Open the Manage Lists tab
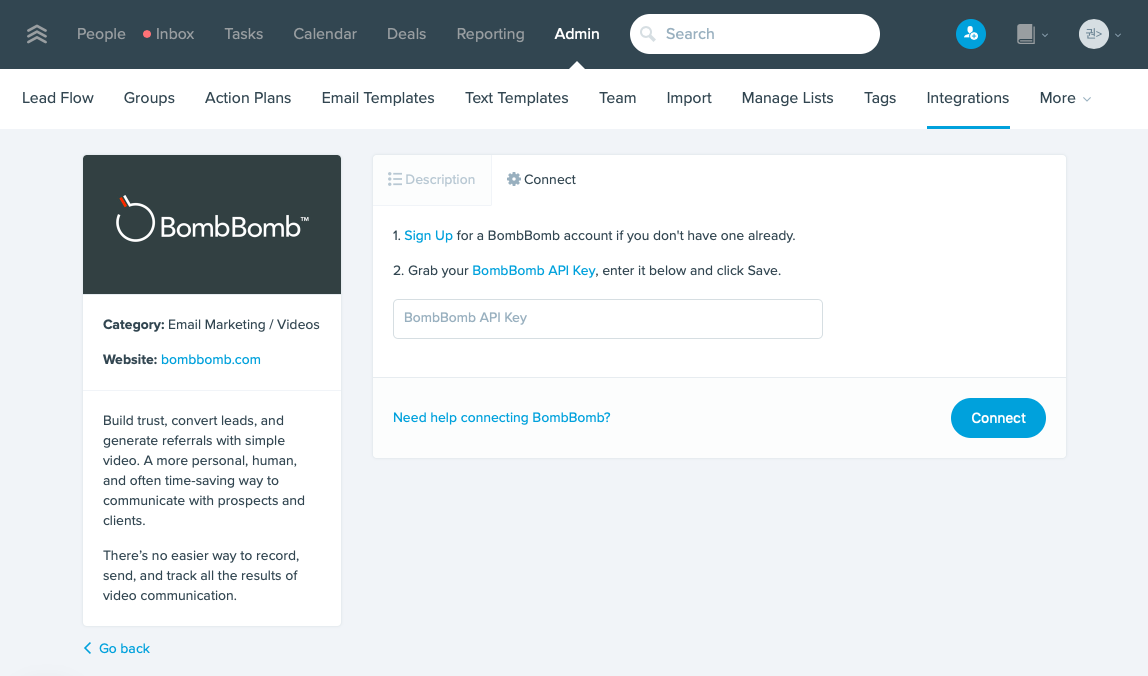 pyautogui.click(x=788, y=98)
